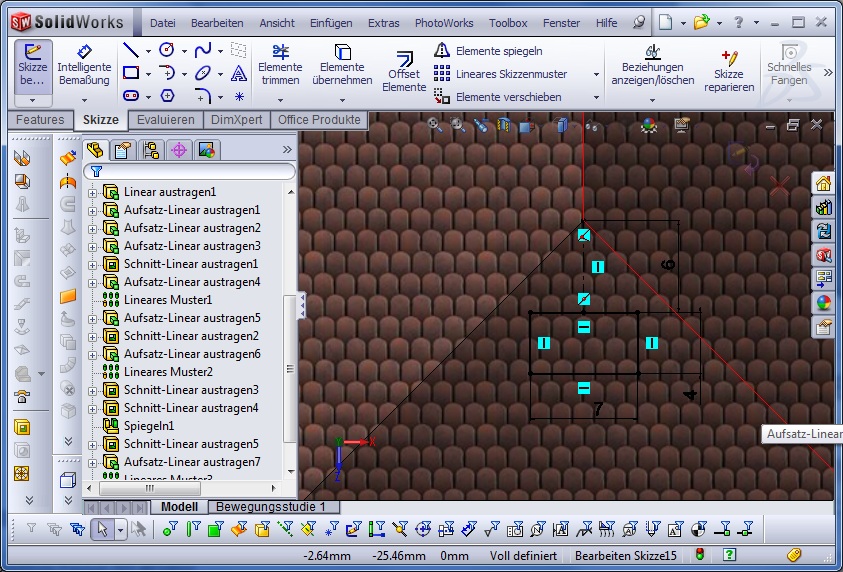This screenshot has height=572, width=843.
Task: Expand the Schnitt-Linear austragen2 tree node
Action: [93, 336]
